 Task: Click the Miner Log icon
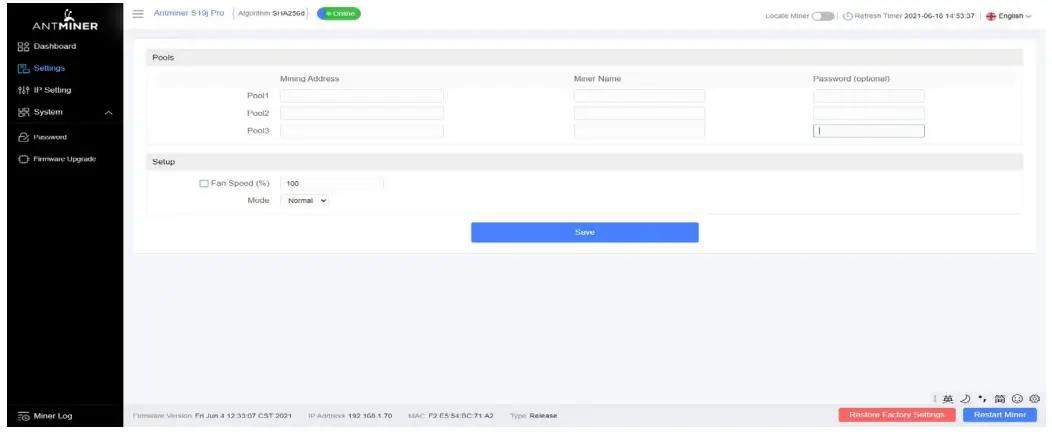tap(23, 416)
